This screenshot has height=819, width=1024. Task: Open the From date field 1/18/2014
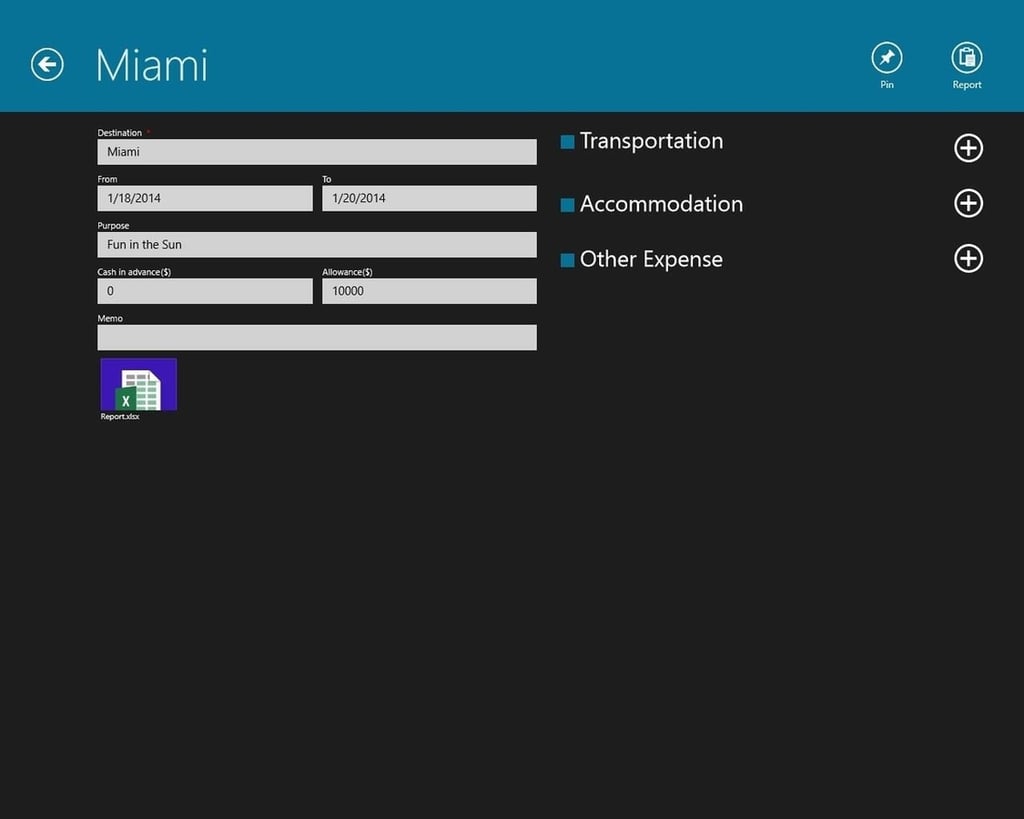pos(205,198)
